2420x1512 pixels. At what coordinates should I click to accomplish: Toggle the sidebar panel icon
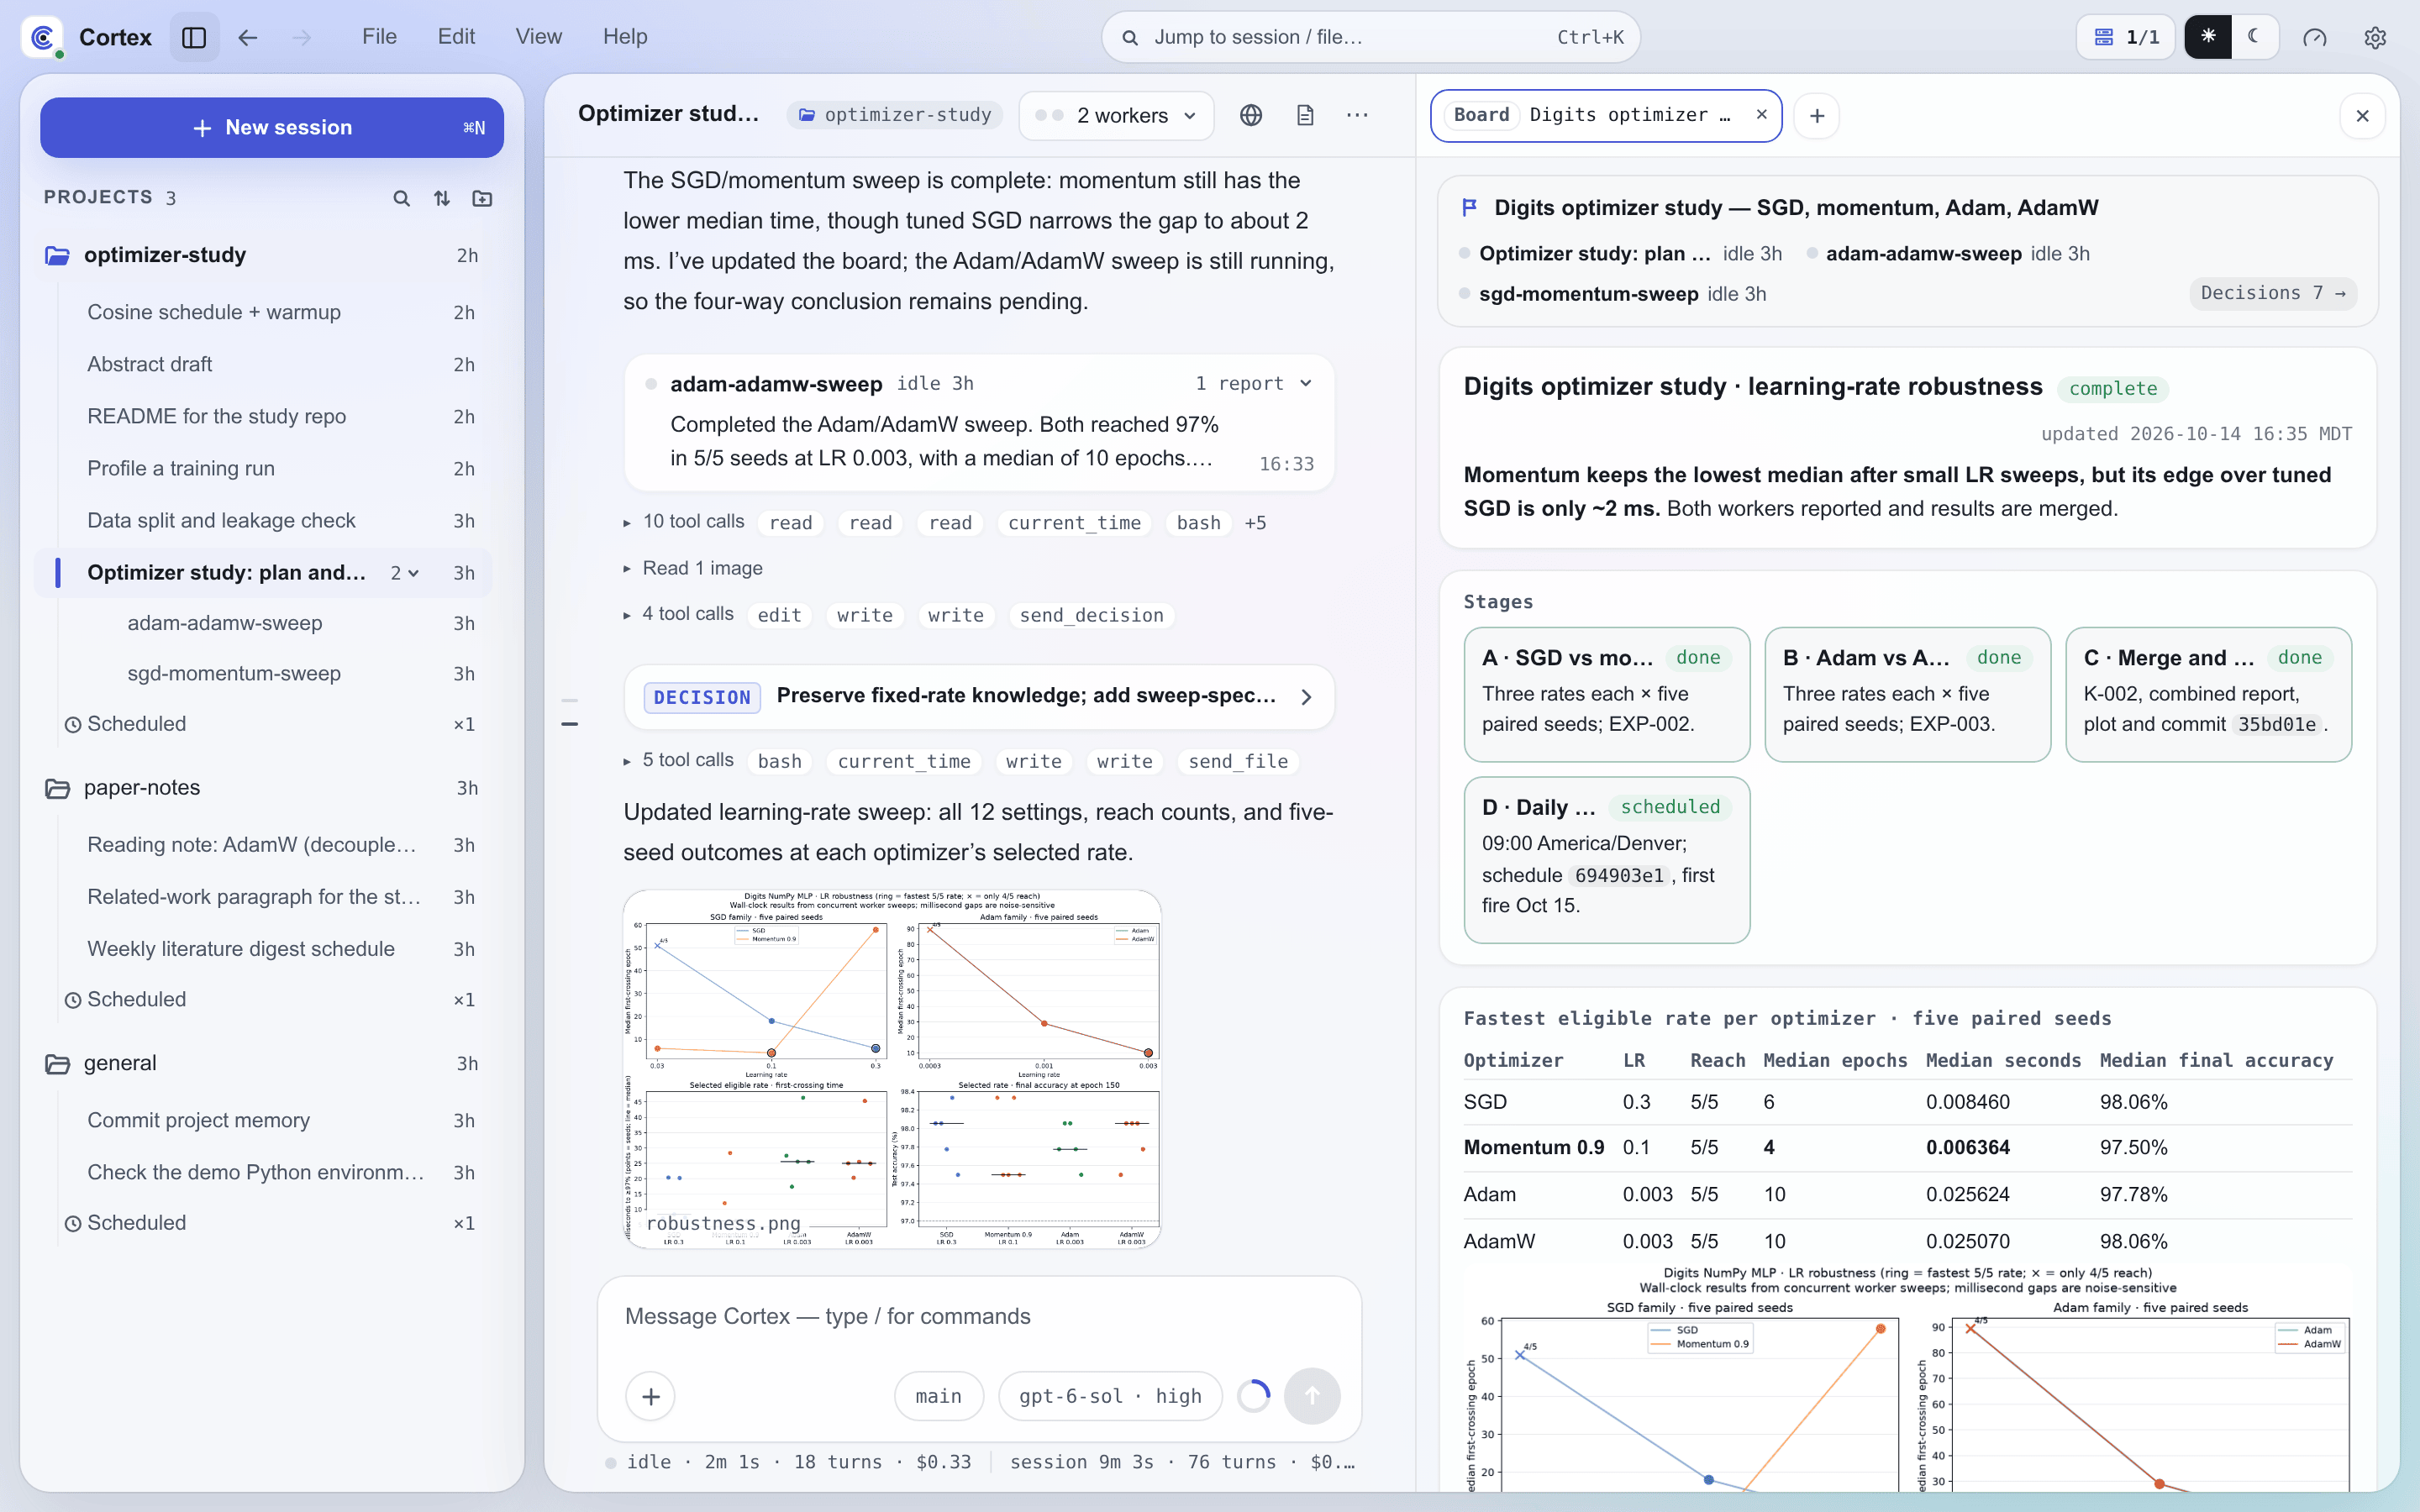(194, 37)
